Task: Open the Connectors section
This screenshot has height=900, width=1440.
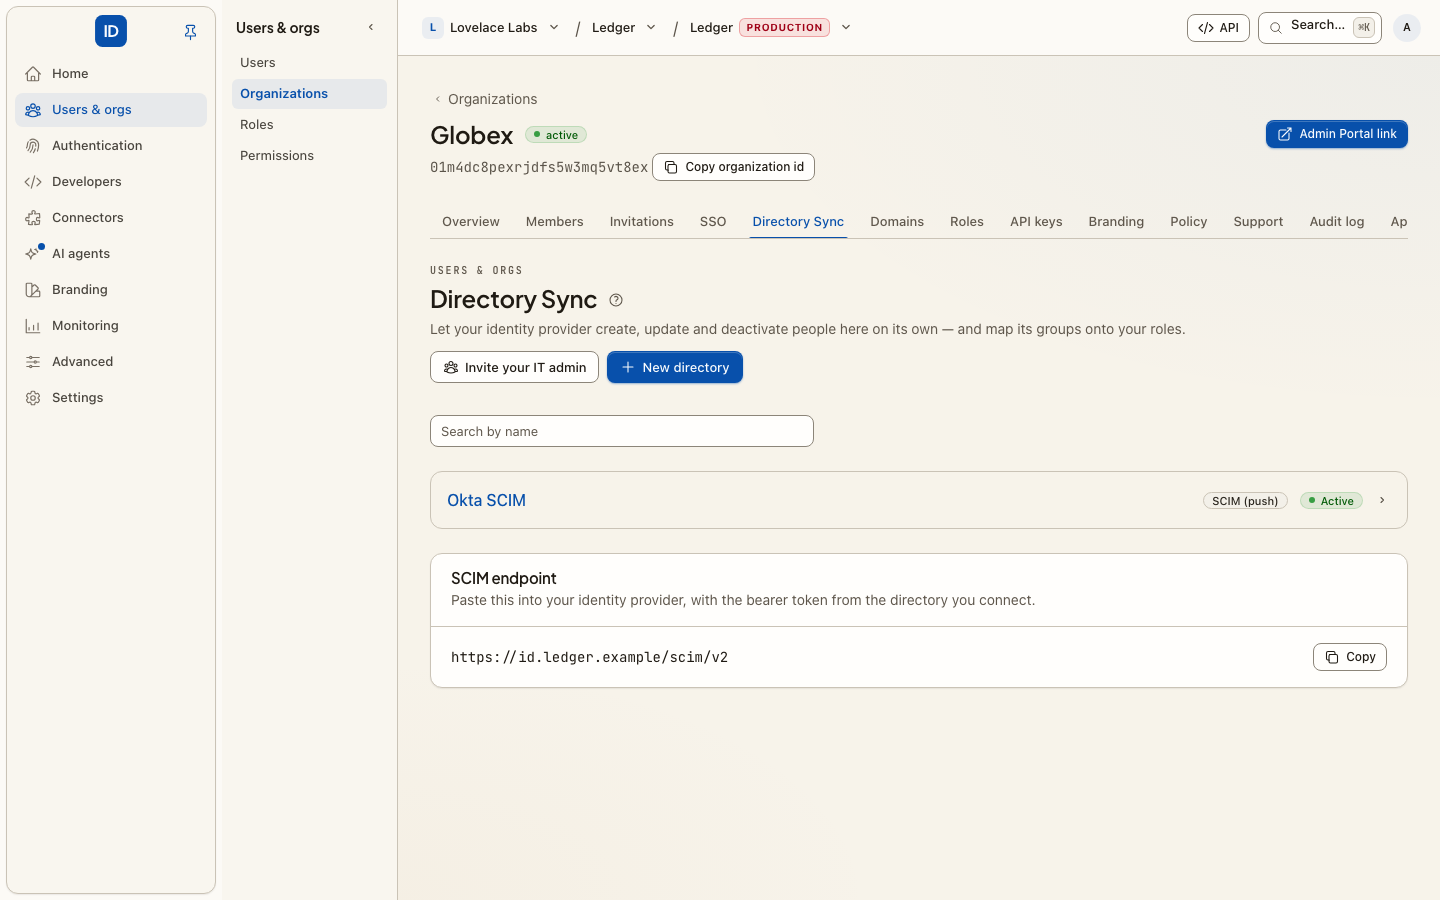Action: point(111,218)
